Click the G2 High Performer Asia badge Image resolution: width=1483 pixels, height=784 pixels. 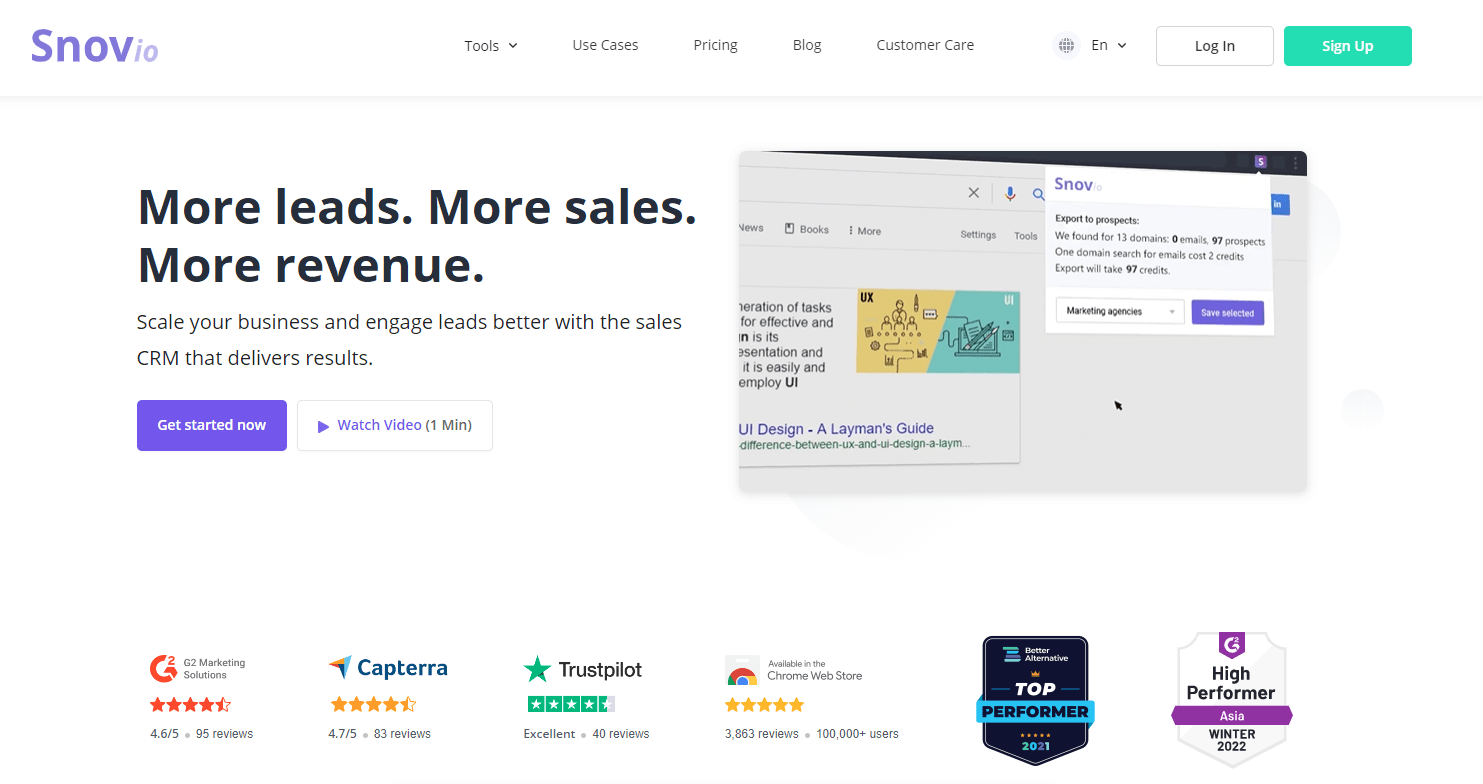[x=1231, y=699]
